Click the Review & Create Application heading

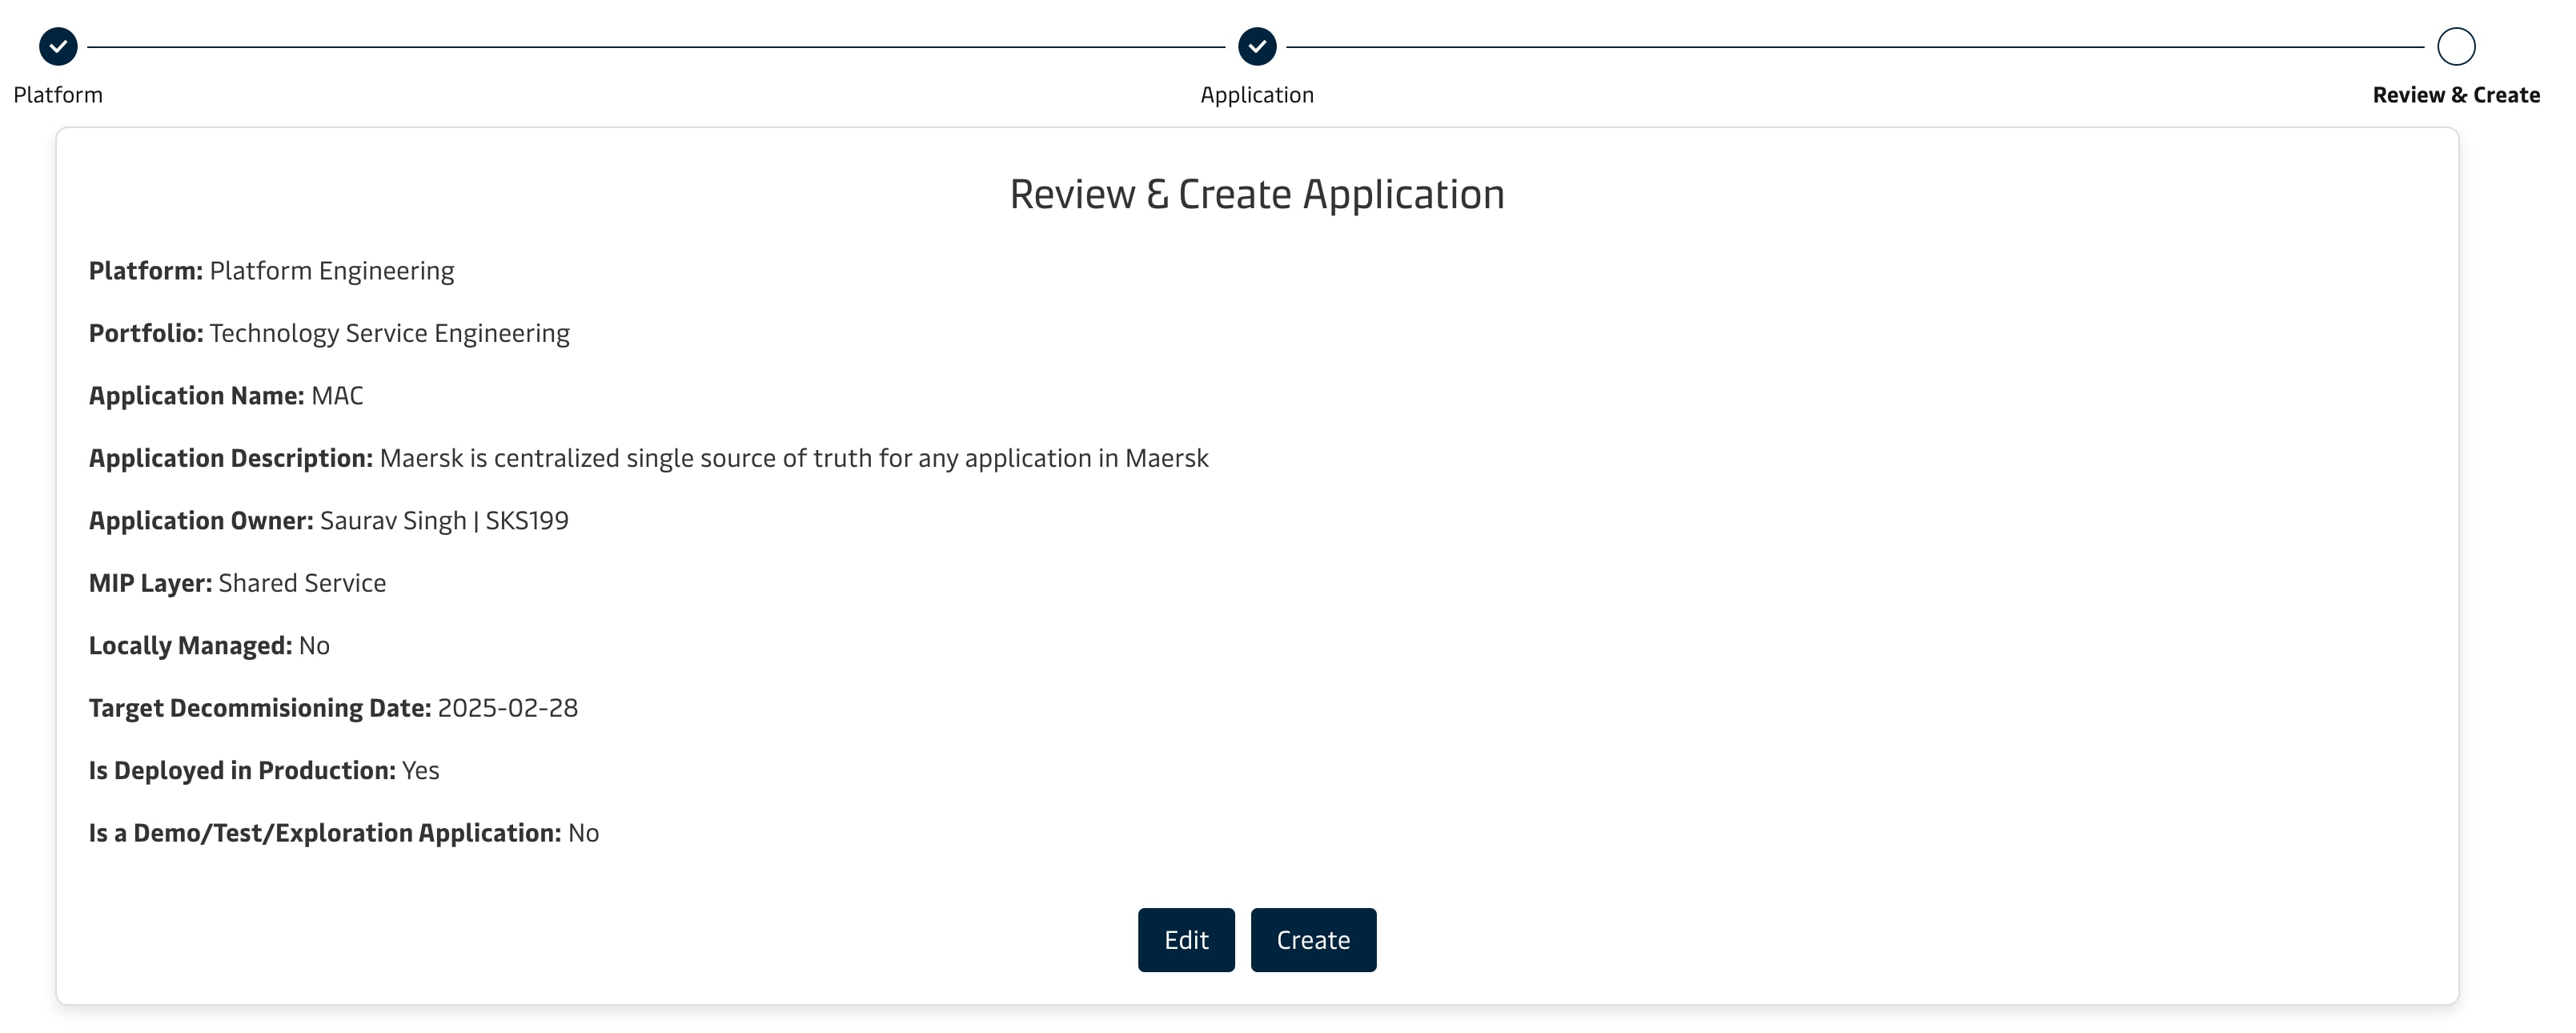[x=1257, y=194]
